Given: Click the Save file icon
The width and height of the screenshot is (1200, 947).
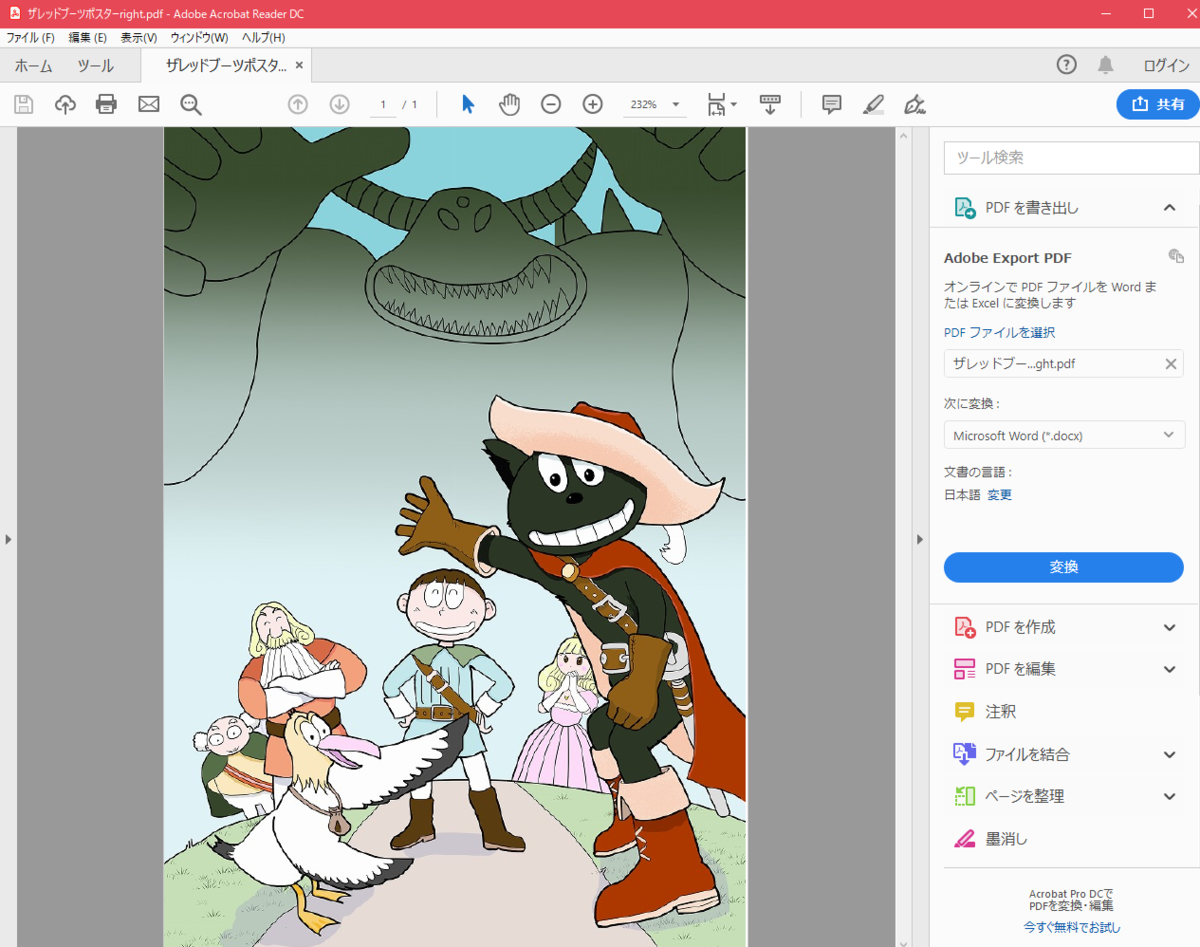Looking at the screenshot, I should (x=24, y=104).
